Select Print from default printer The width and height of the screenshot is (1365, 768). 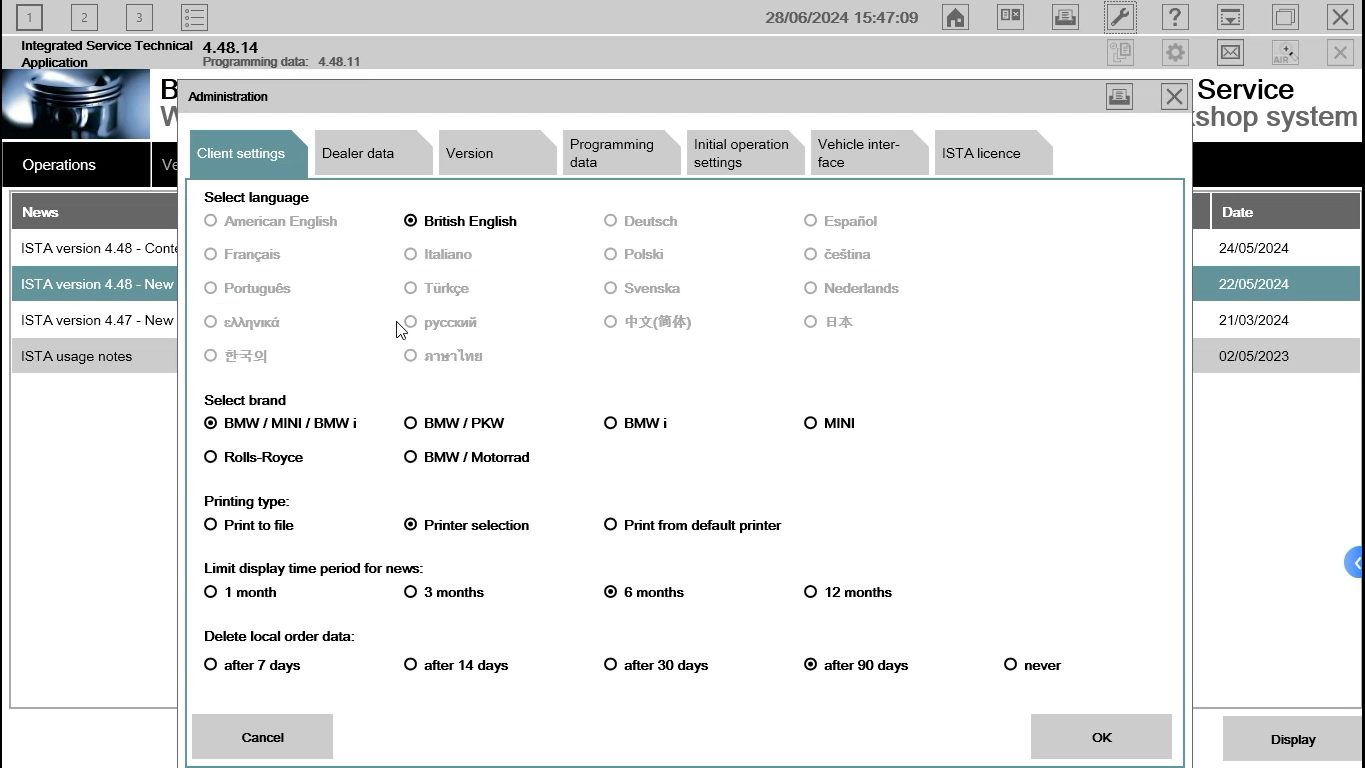click(x=692, y=525)
